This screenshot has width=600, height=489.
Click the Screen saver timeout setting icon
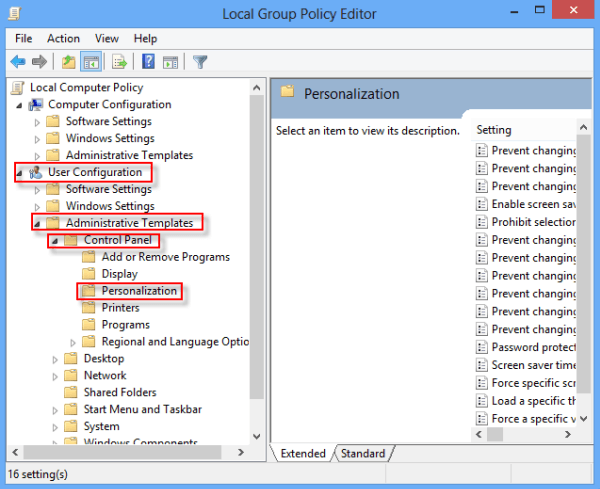[x=481, y=365]
